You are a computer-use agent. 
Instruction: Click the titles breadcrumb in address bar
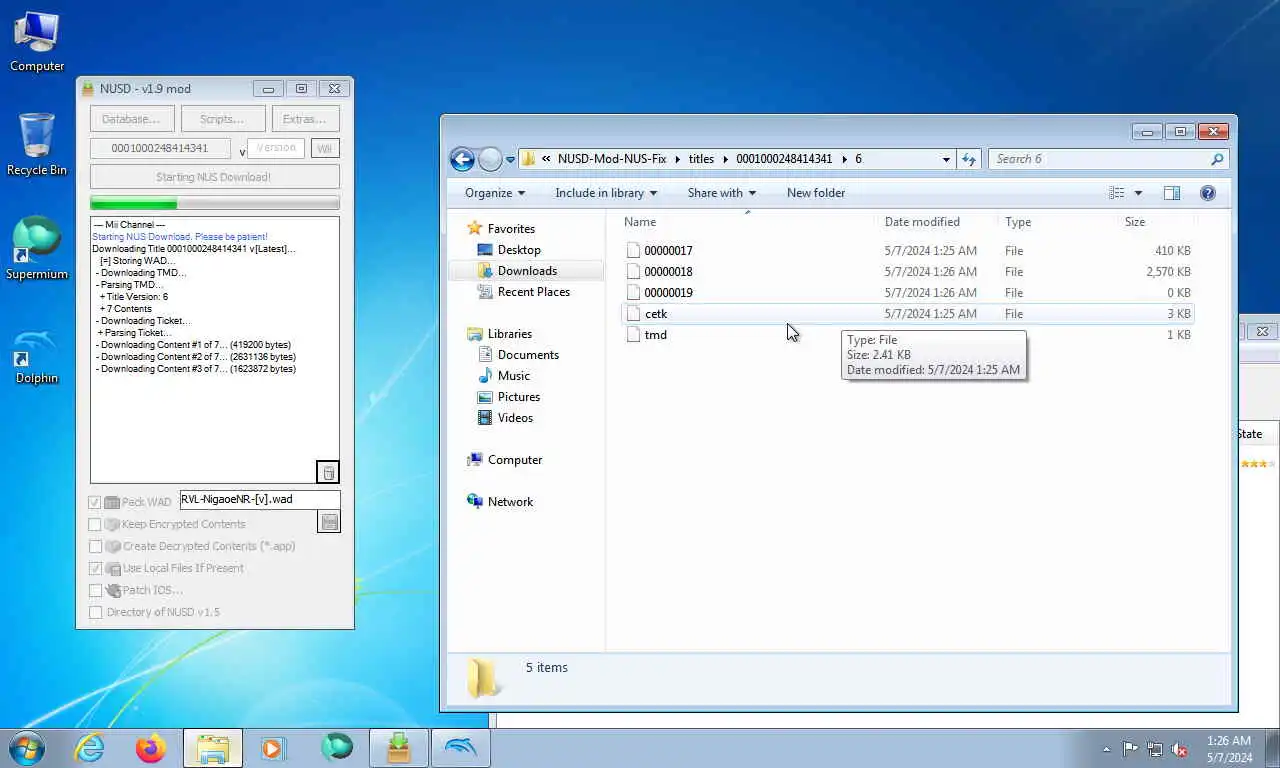point(701,159)
